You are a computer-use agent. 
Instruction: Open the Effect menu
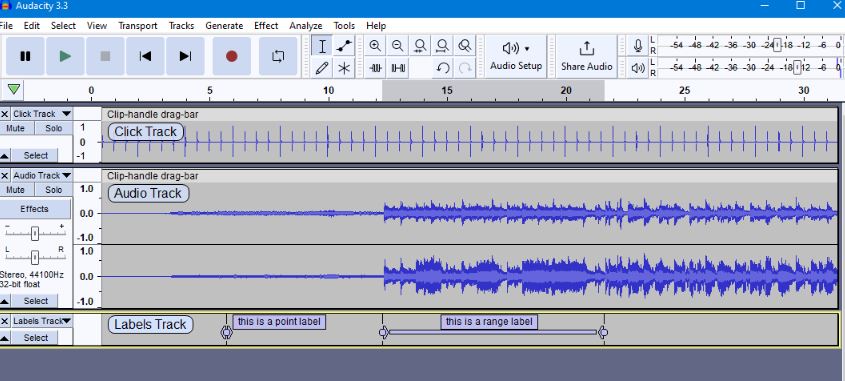266,26
